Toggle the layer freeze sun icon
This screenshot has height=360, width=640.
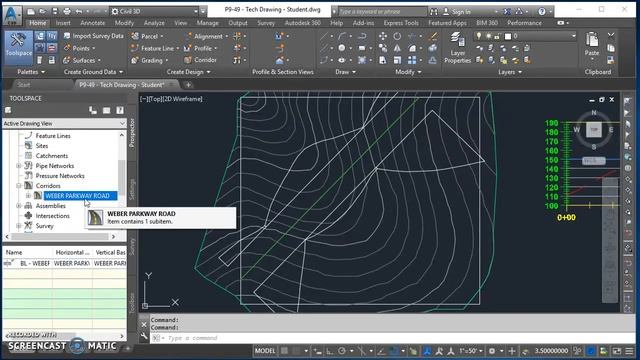pyautogui.click(x=488, y=36)
